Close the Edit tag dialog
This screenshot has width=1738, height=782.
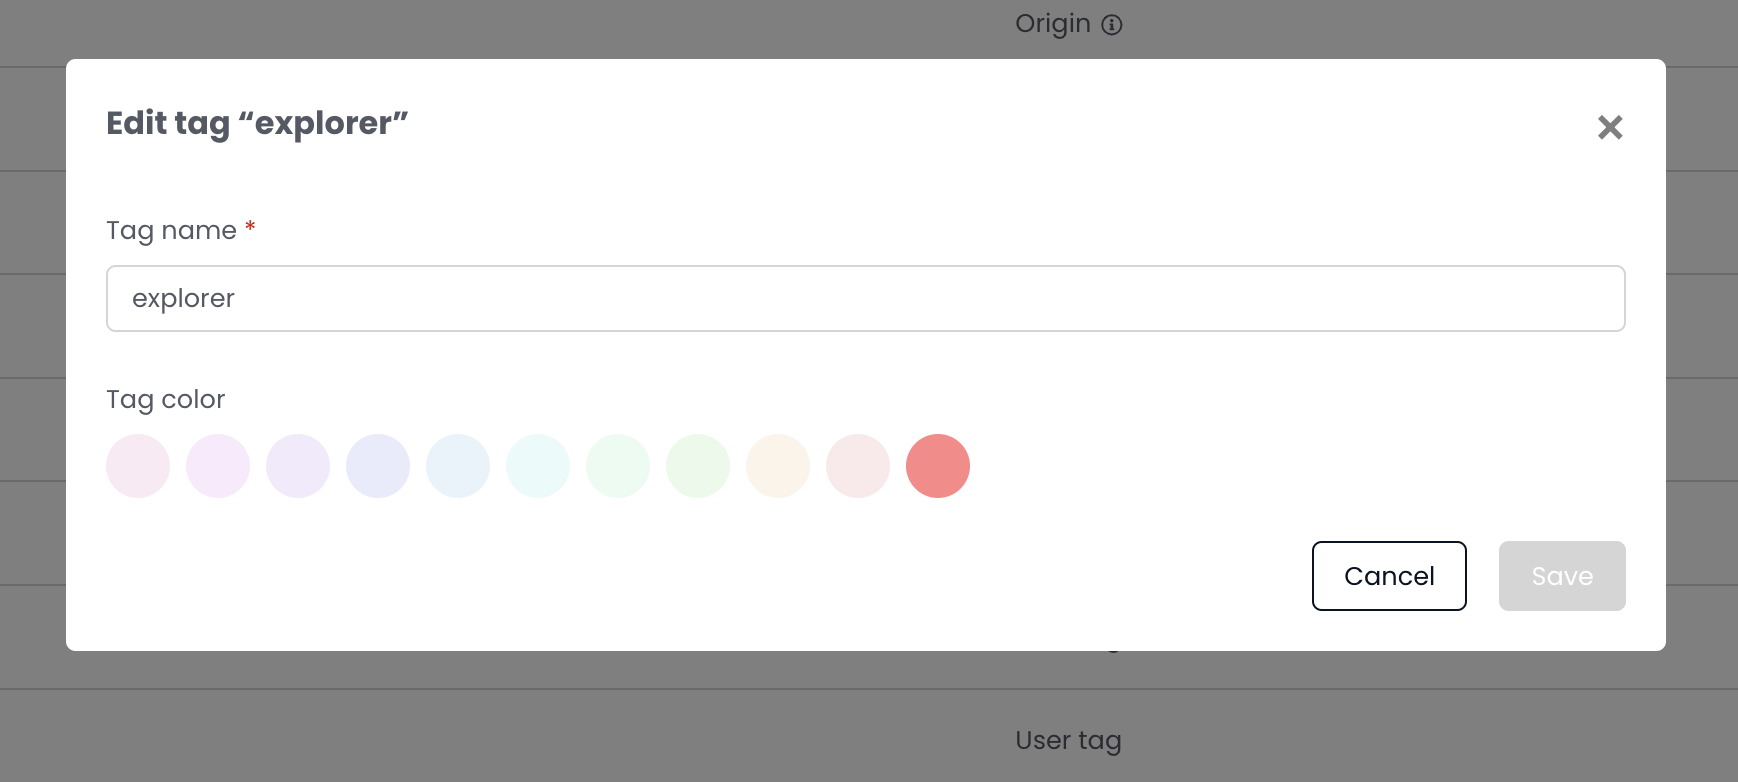1611,128
